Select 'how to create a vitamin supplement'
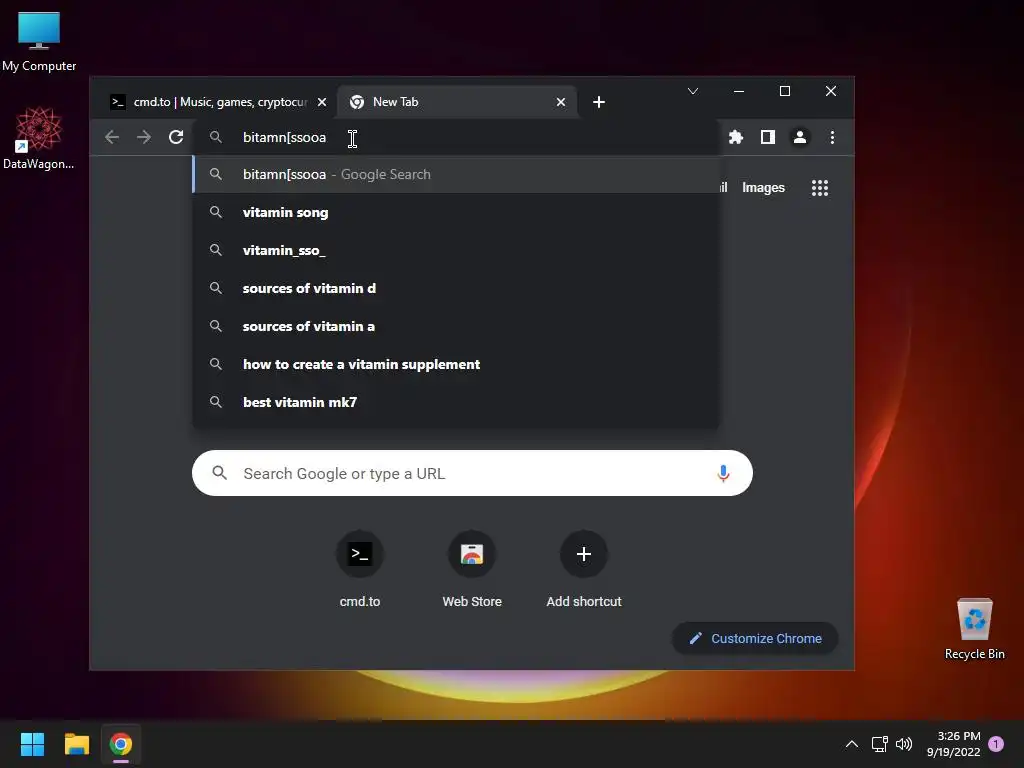The image size is (1024, 768). pos(456,364)
